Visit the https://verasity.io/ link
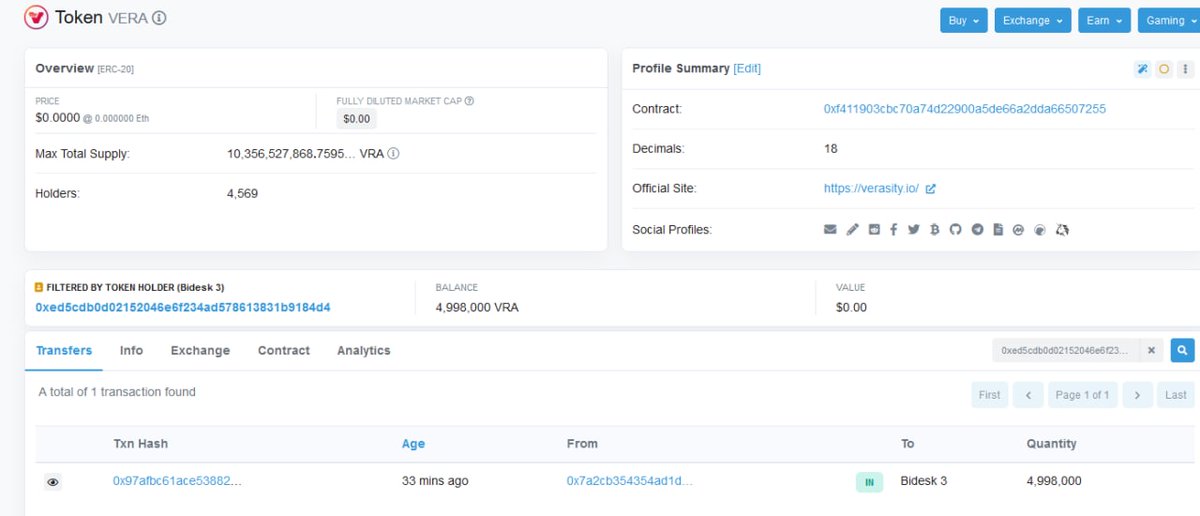The height and width of the screenshot is (516, 1200). 871,189
